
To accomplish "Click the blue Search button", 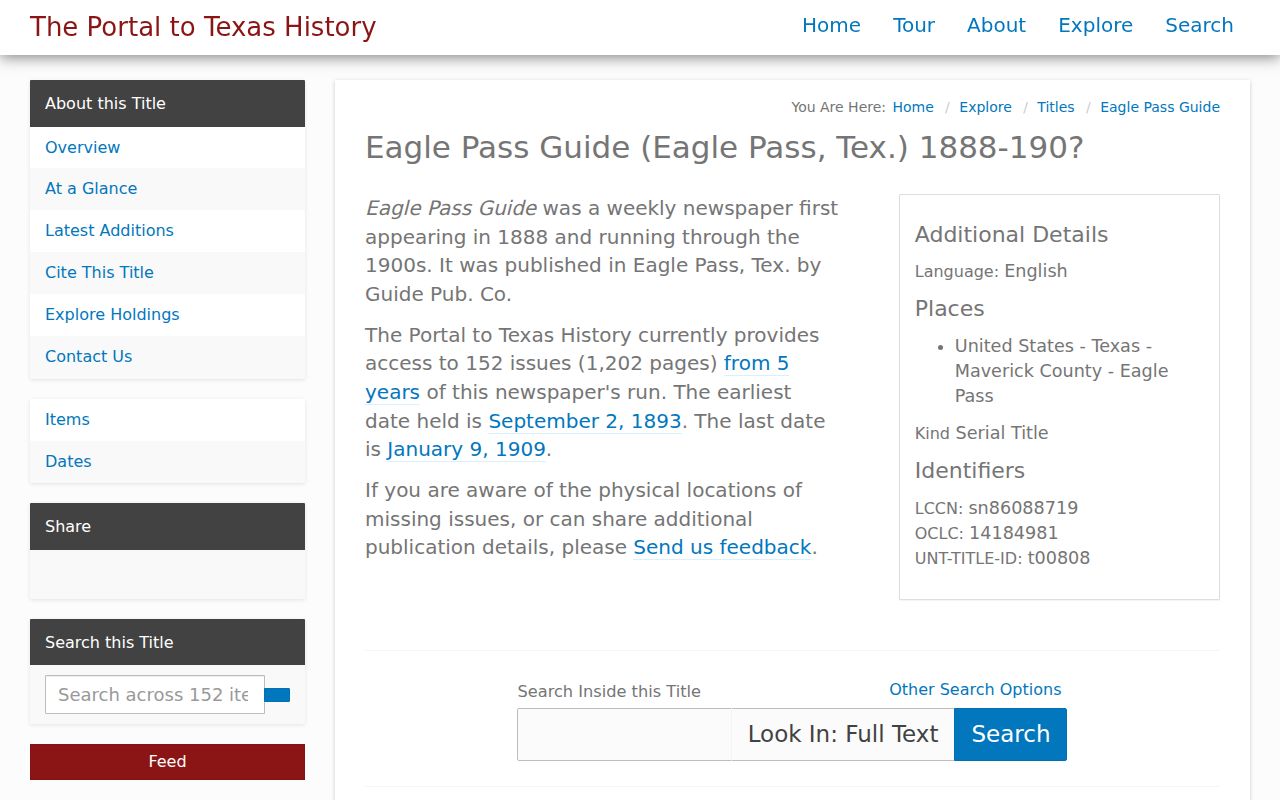I will (1010, 734).
